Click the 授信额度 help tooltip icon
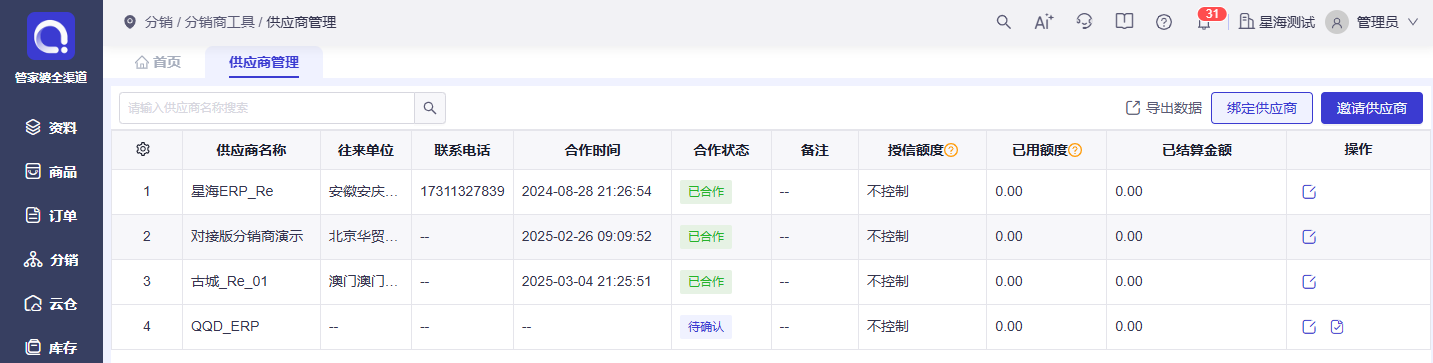 pyautogui.click(x=951, y=150)
